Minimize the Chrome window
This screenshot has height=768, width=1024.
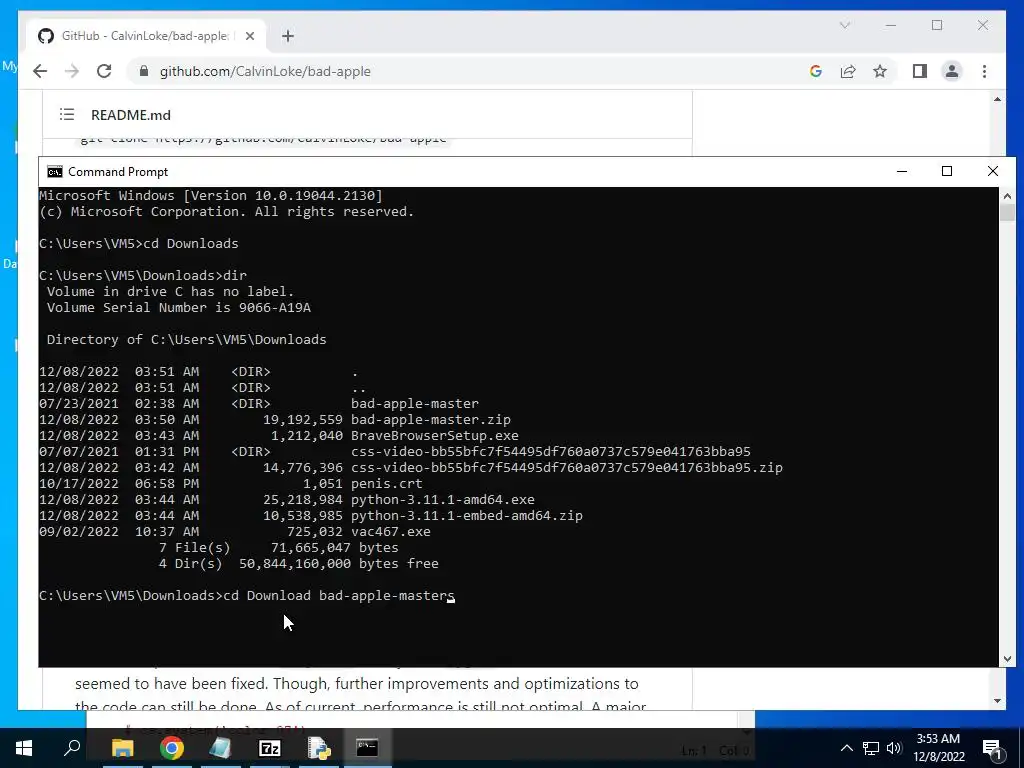tap(891, 25)
